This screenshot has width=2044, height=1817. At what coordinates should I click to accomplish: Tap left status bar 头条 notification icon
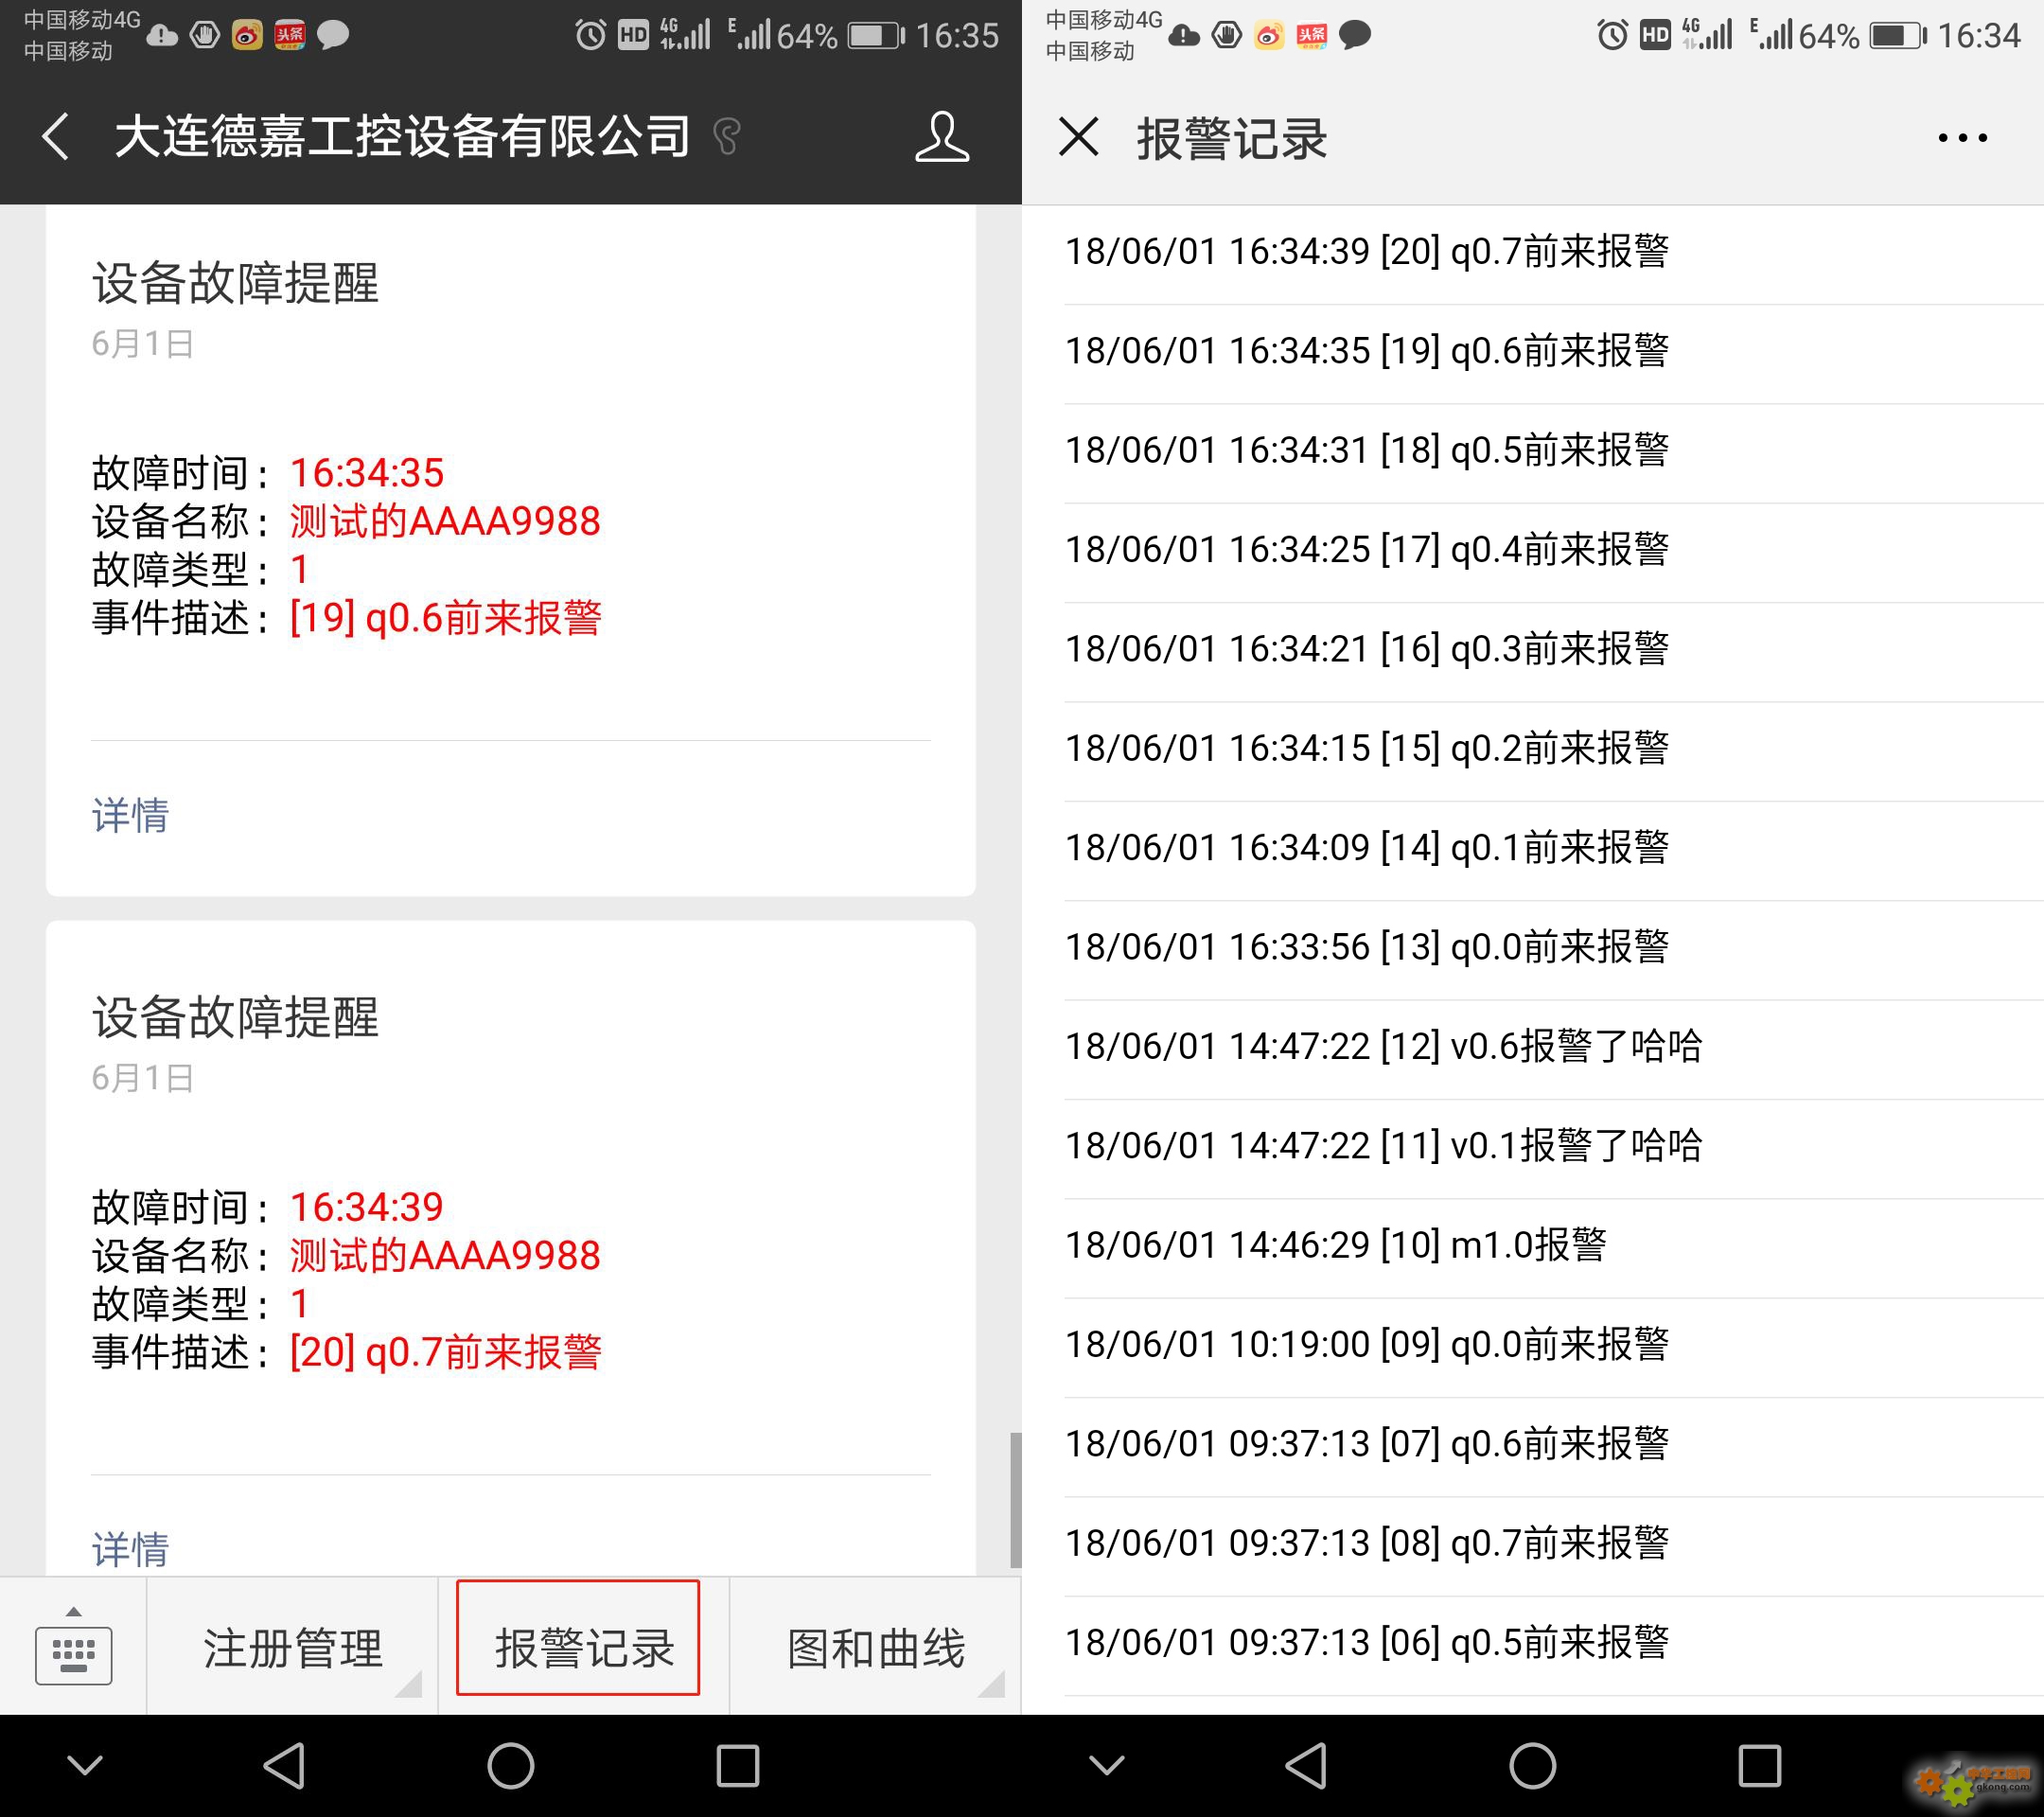pyautogui.click(x=290, y=36)
